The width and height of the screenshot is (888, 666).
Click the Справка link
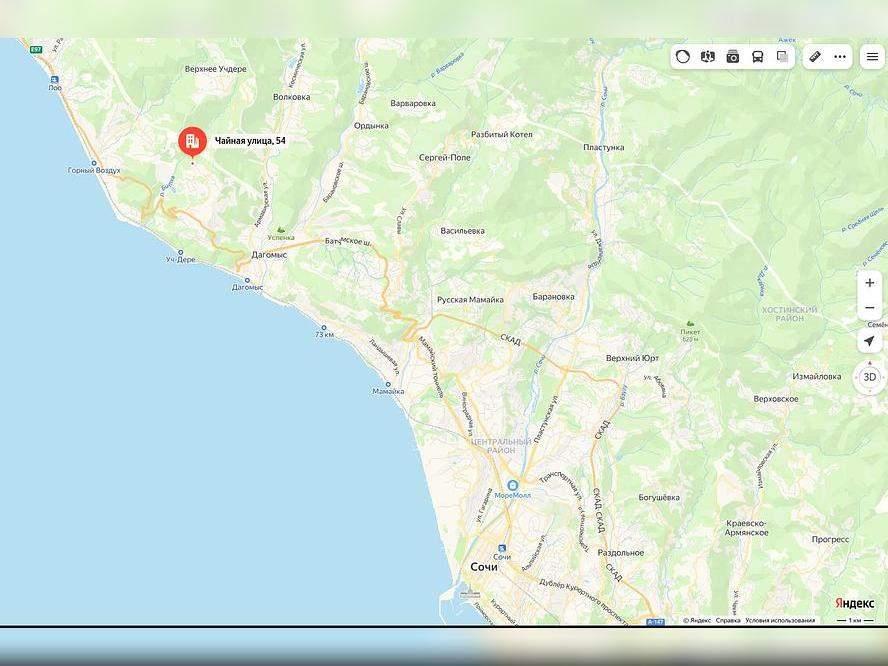click(728, 620)
